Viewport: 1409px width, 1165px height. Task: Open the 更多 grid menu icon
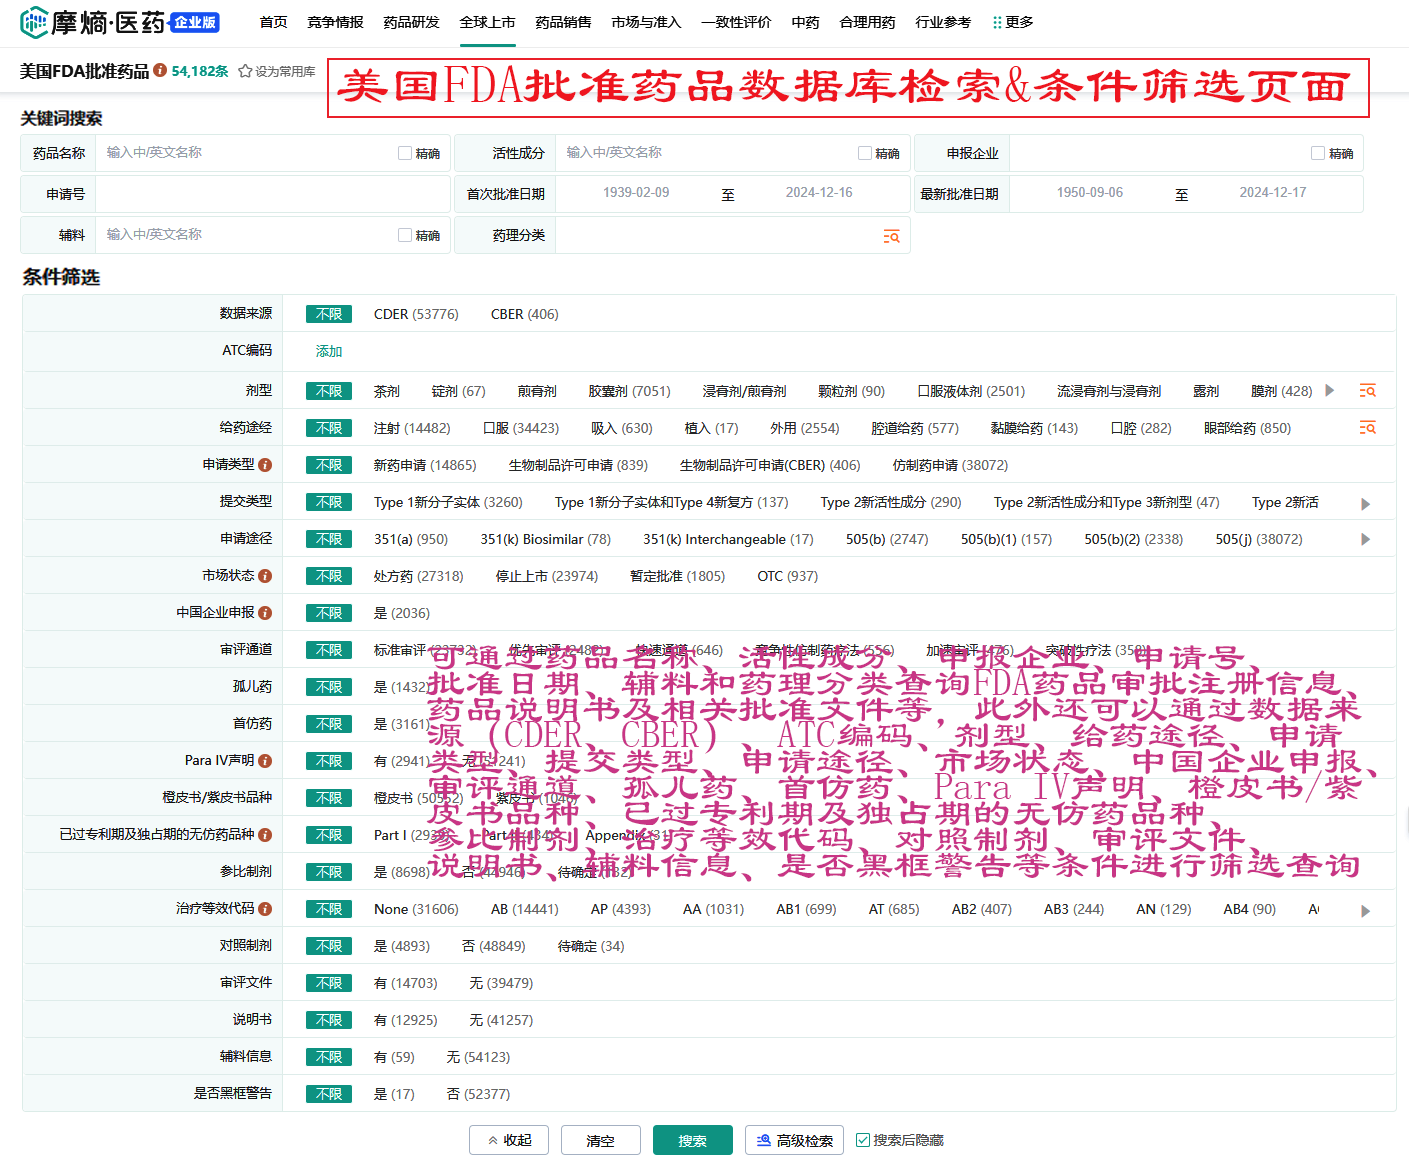997,22
